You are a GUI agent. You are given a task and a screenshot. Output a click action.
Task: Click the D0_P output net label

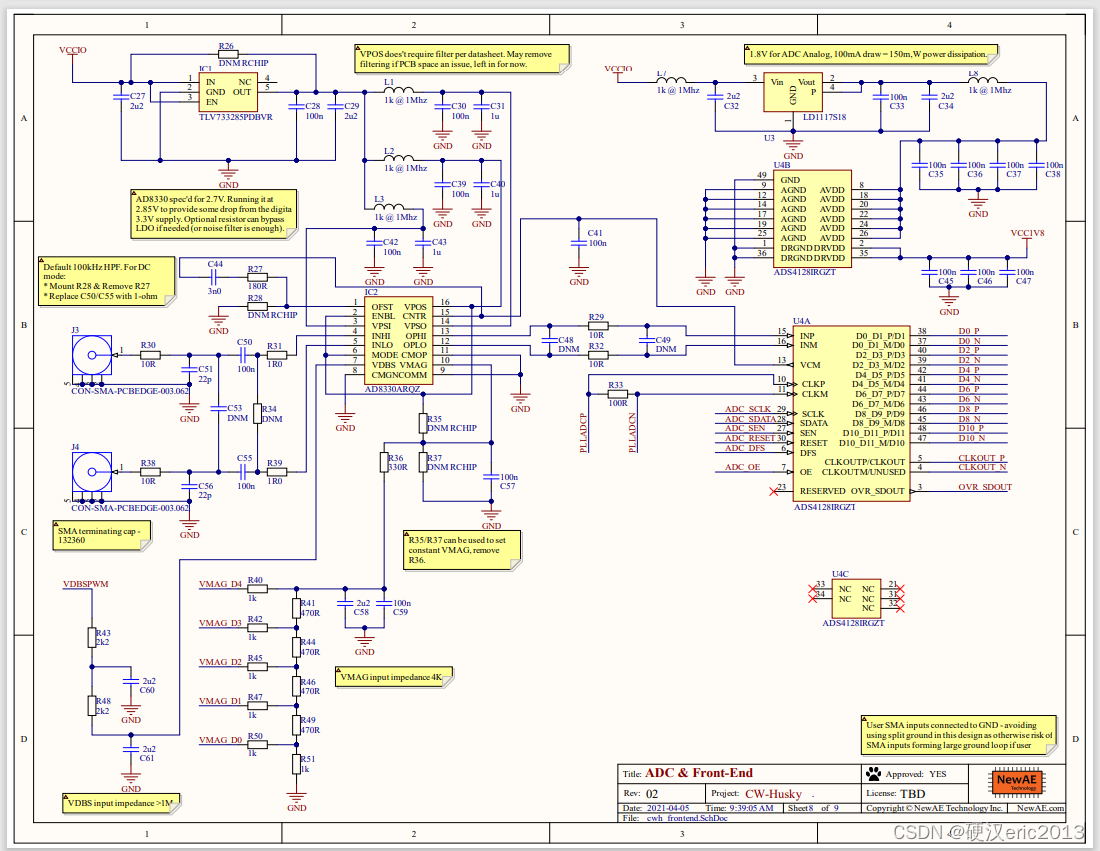(x=969, y=331)
